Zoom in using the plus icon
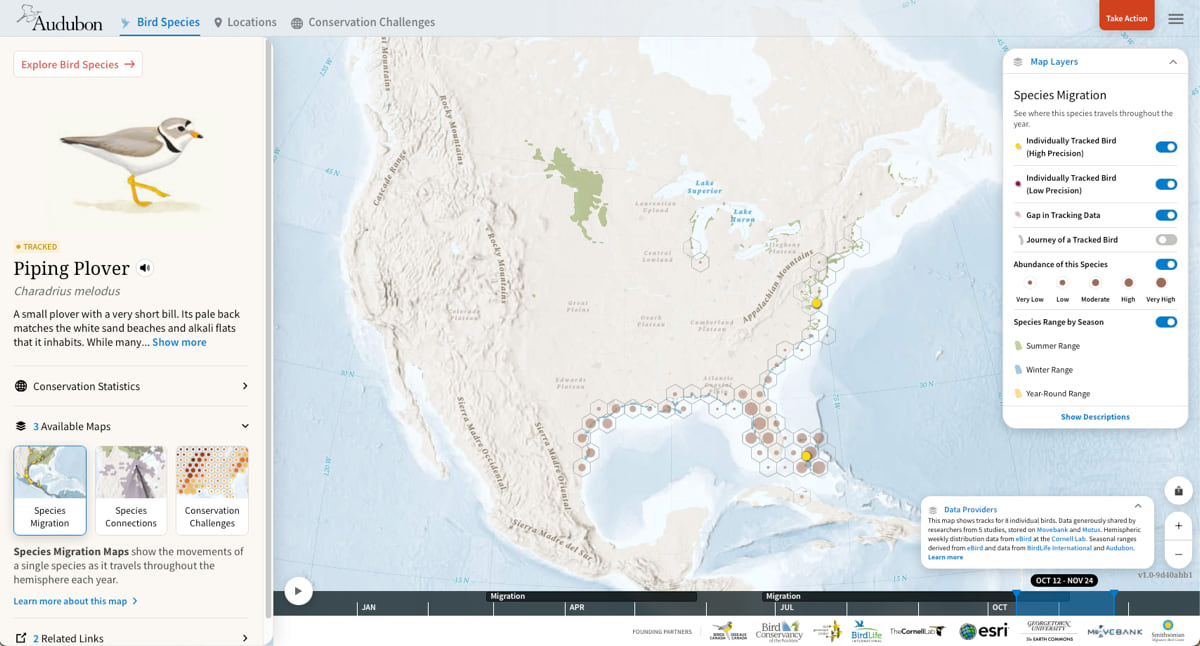1200x646 pixels. pyautogui.click(x=1178, y=525)
